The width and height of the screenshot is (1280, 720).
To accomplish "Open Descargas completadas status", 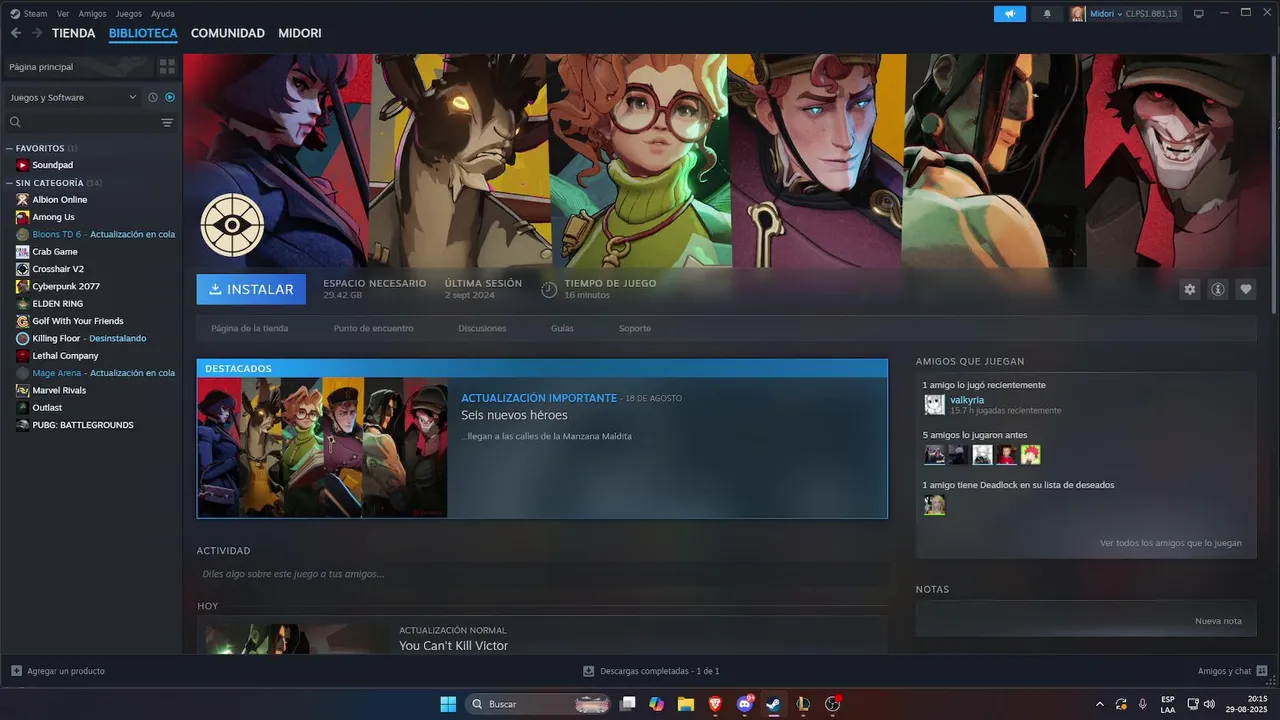I will point(651,671).
